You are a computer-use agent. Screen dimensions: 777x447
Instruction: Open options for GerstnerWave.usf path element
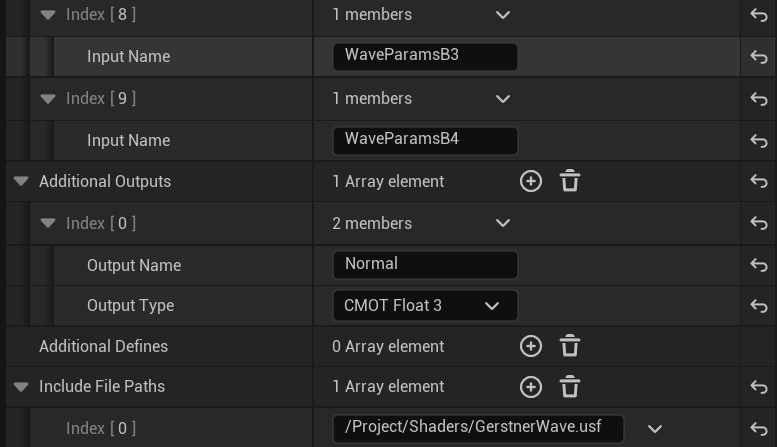click(x=655, y=429)
